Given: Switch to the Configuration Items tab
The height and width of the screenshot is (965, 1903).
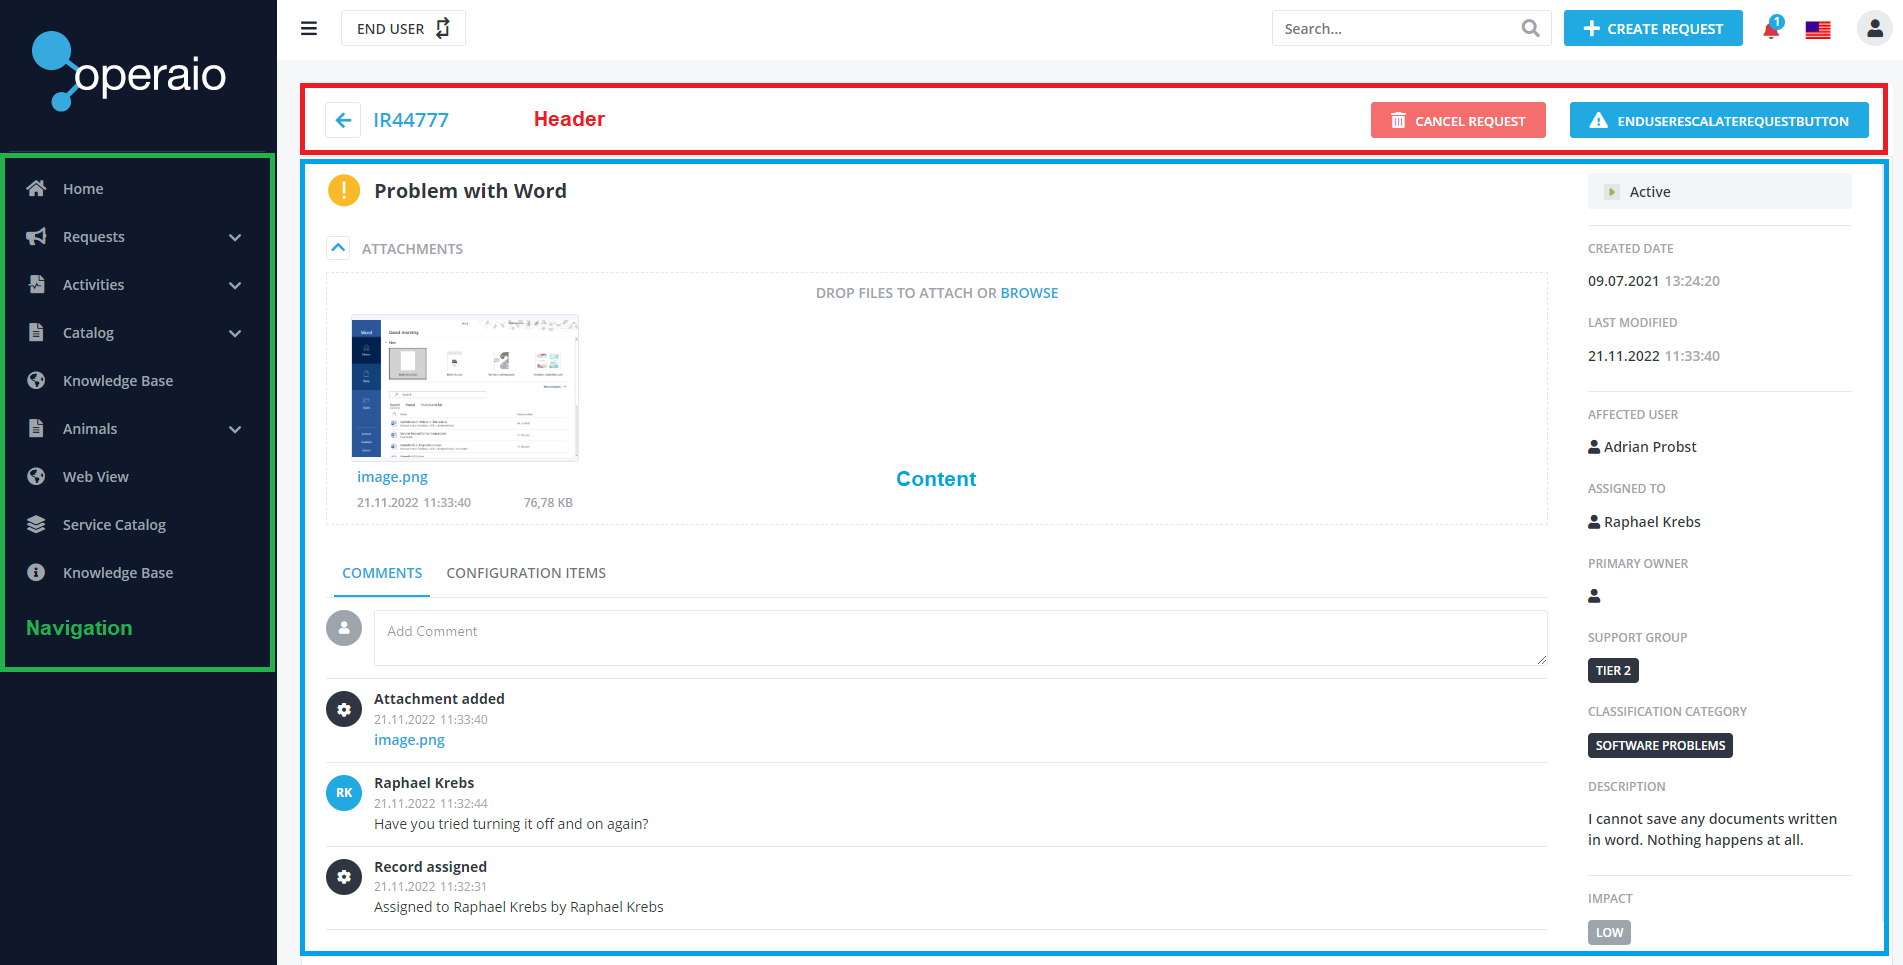Looking at the screenshot, I should (x=526, y=573).
